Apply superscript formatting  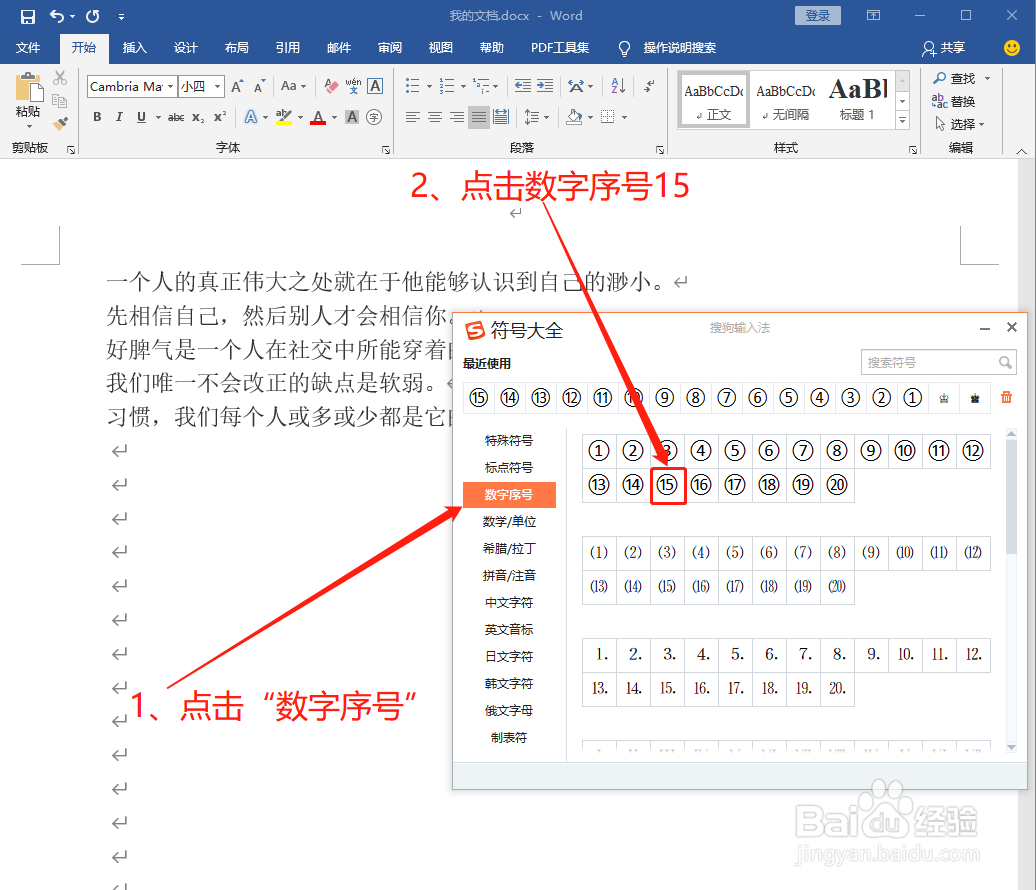click(220, 116)
